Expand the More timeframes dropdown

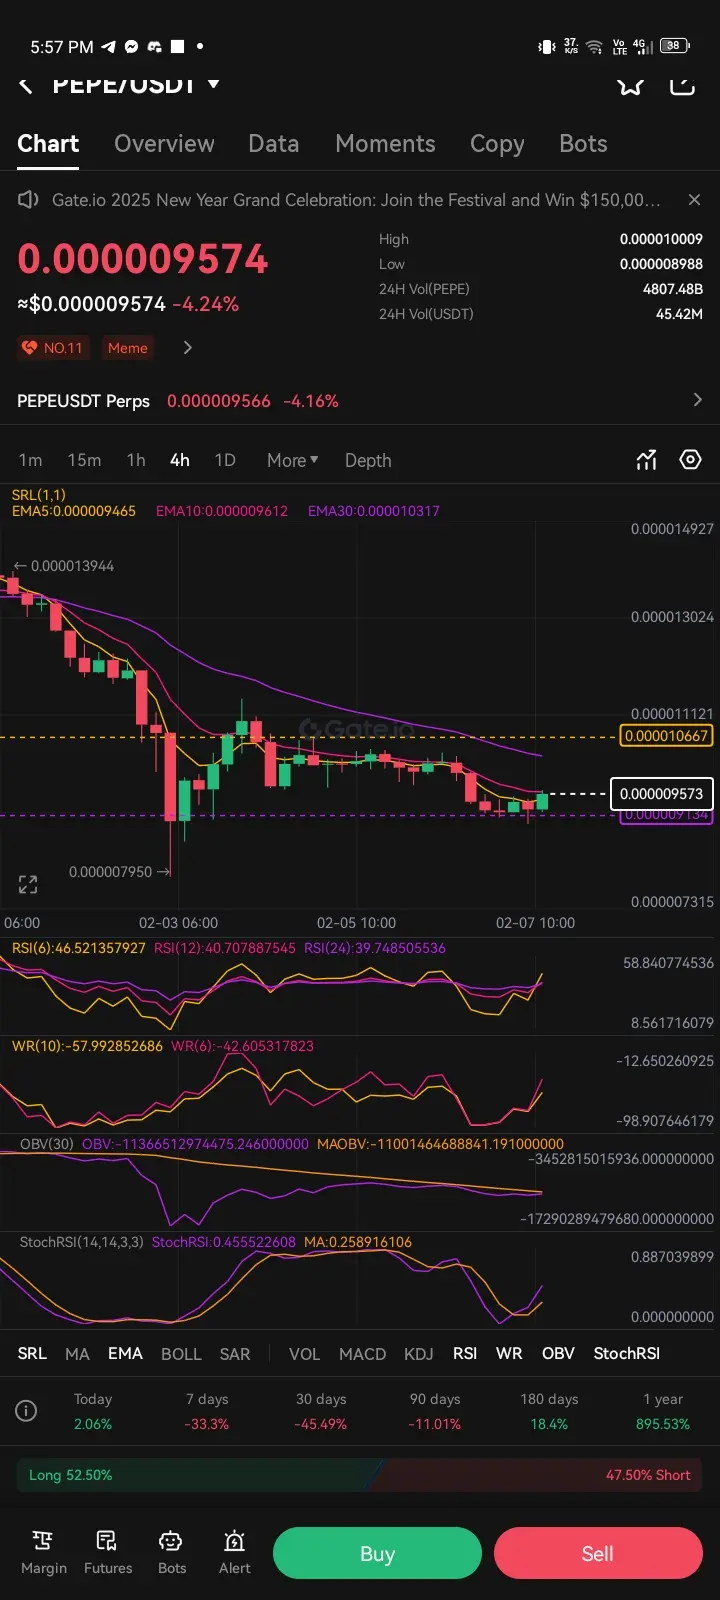coord(292,460)
